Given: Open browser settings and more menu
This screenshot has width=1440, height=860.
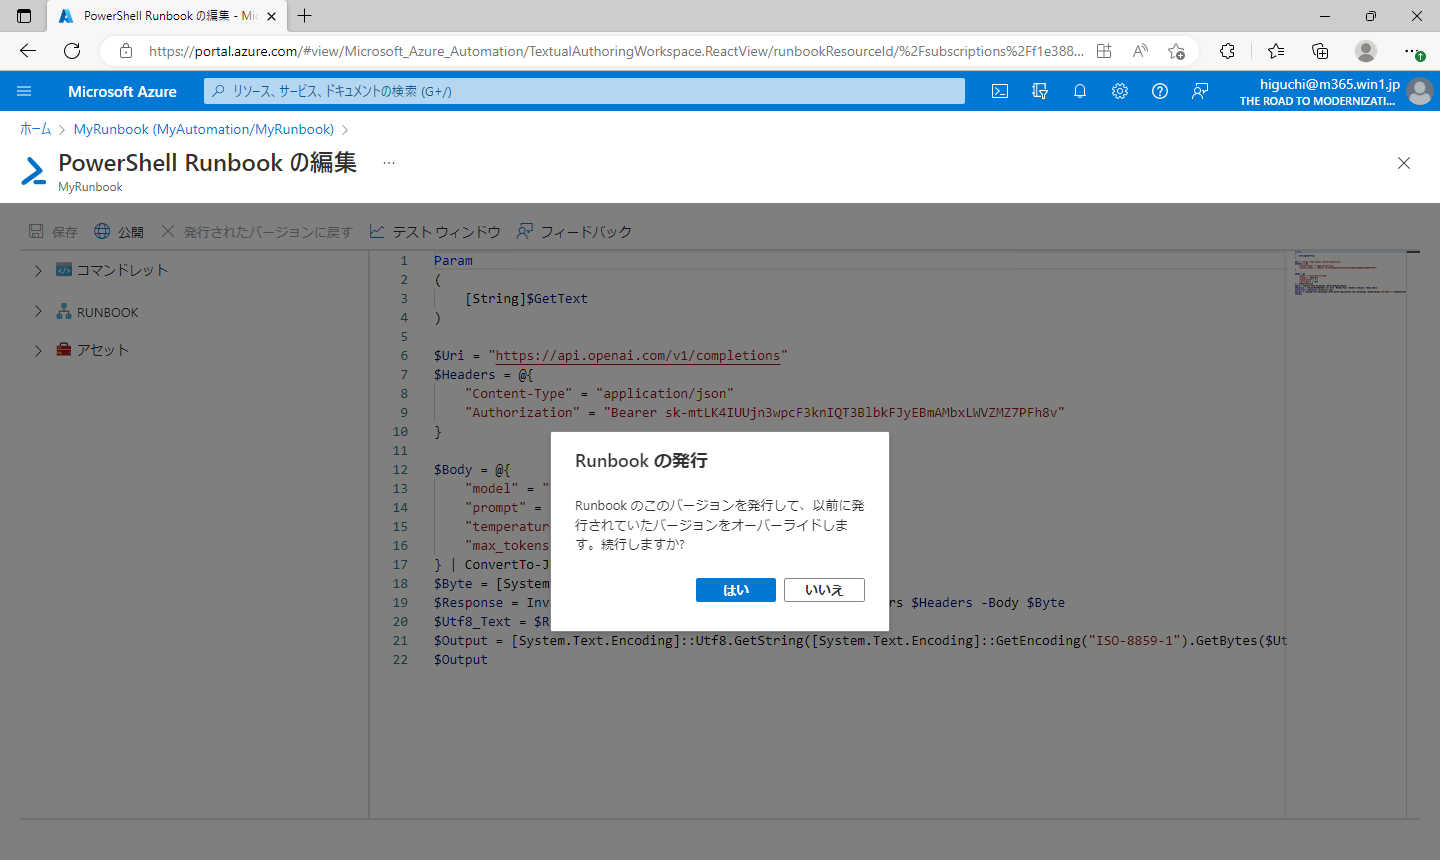Looking at the screenshot, I should point(1412,51).
